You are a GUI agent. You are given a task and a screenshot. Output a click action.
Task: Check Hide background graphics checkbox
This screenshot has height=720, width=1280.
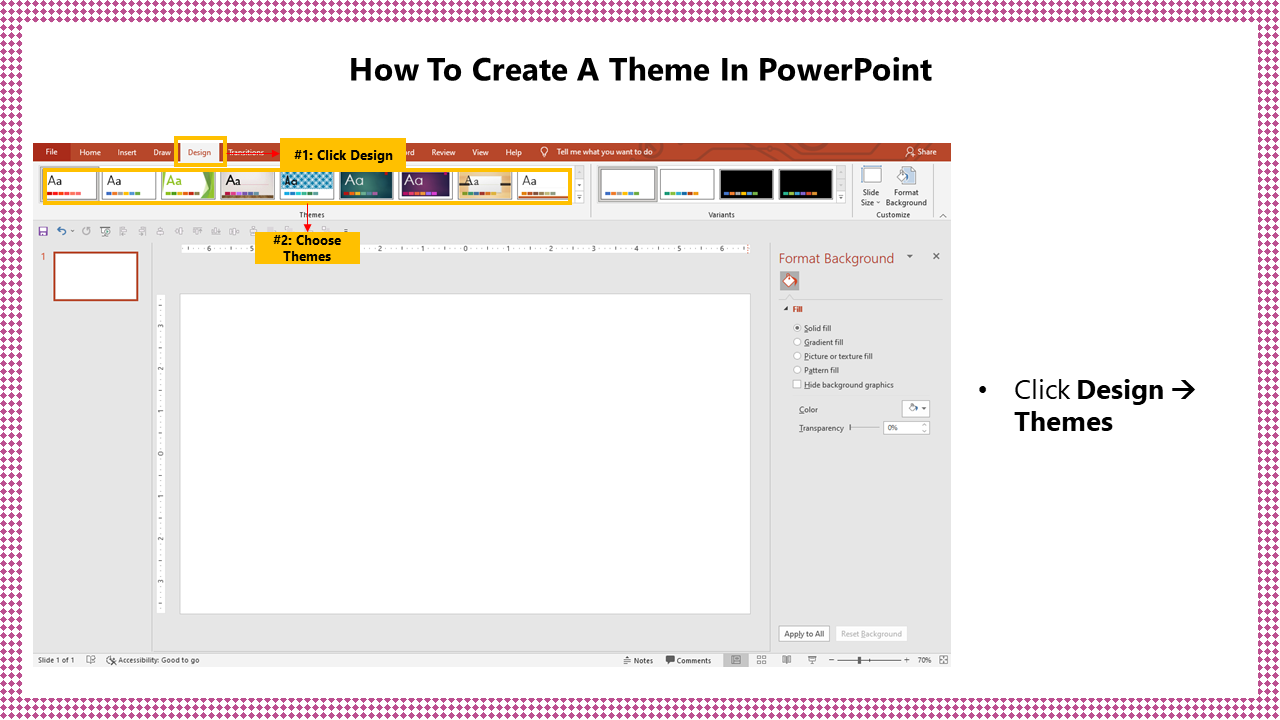[x=797, y=384]
